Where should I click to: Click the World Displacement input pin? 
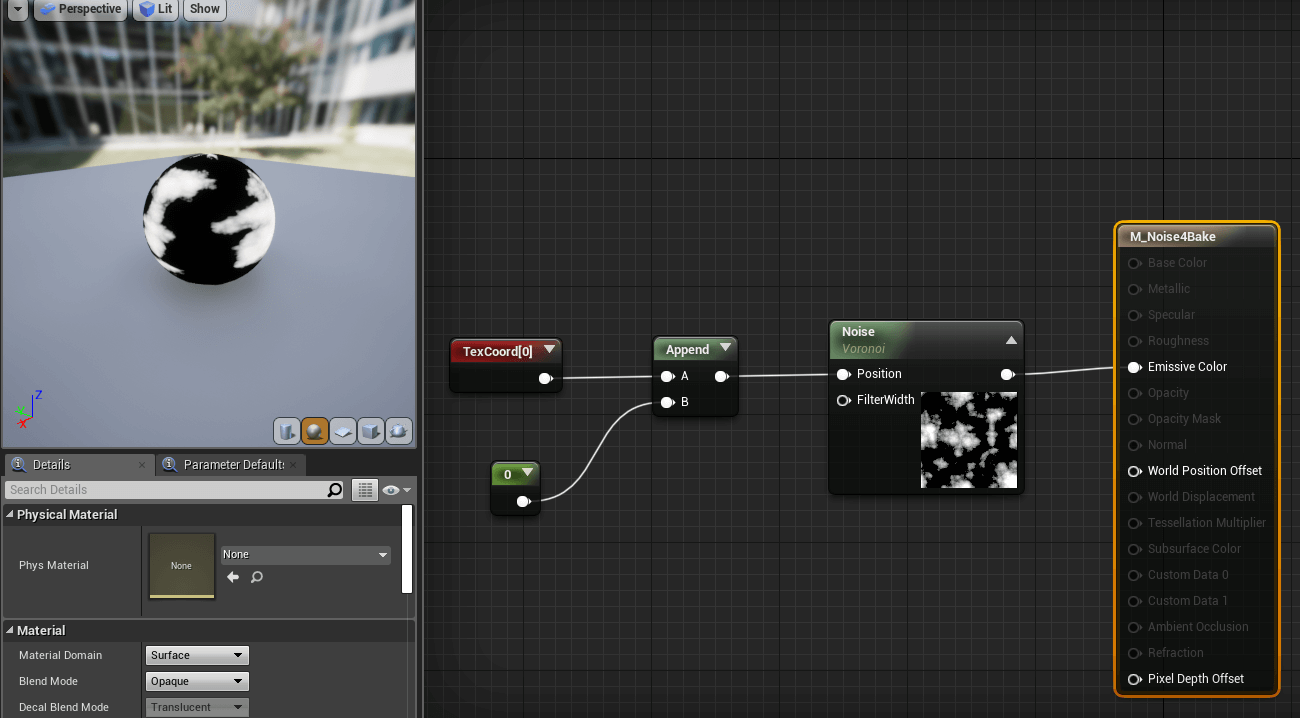[1135, 497]
